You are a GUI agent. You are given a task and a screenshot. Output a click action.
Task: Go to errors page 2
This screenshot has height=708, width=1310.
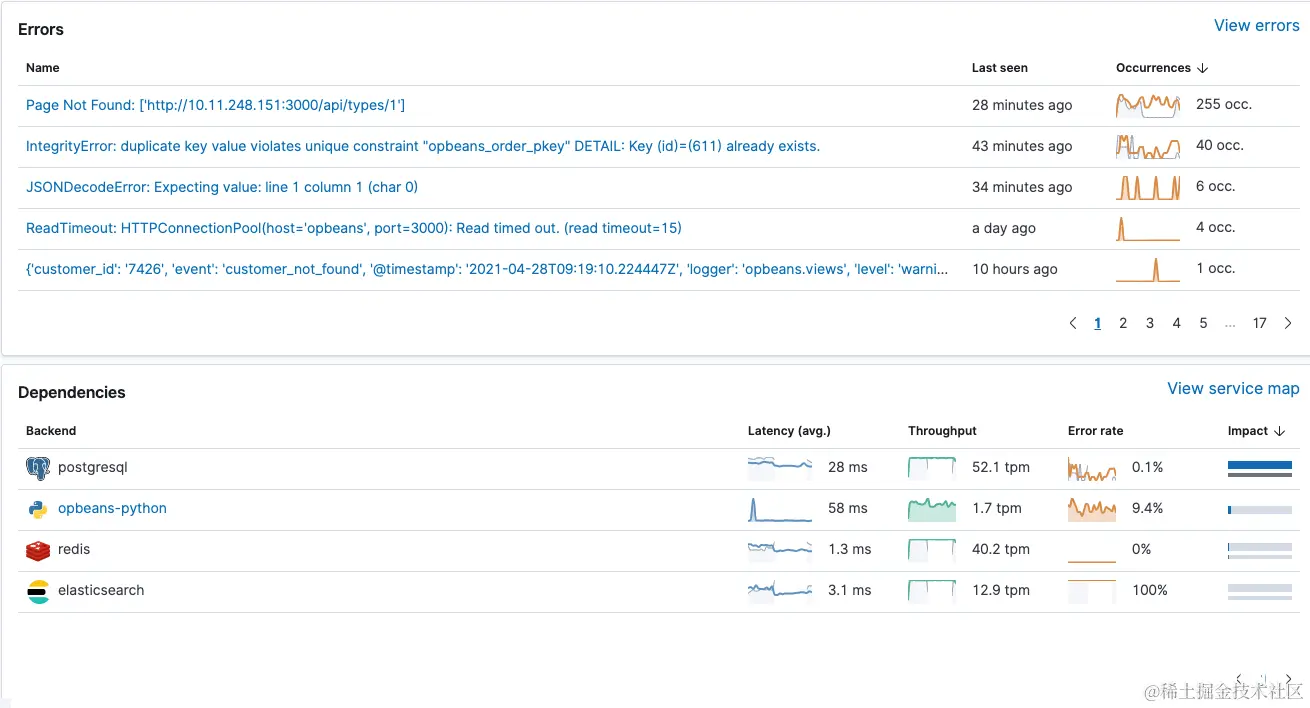click(1123, 323)
